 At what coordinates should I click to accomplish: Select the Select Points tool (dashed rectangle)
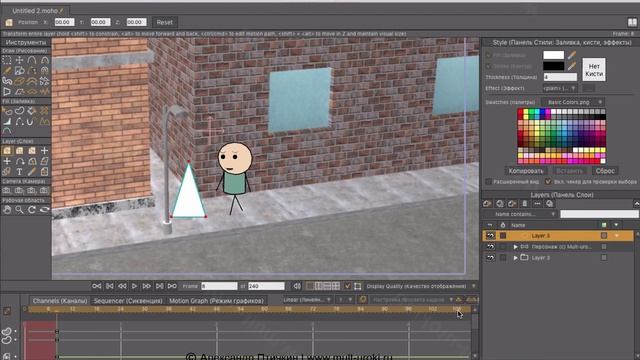(x=7, y=60)
